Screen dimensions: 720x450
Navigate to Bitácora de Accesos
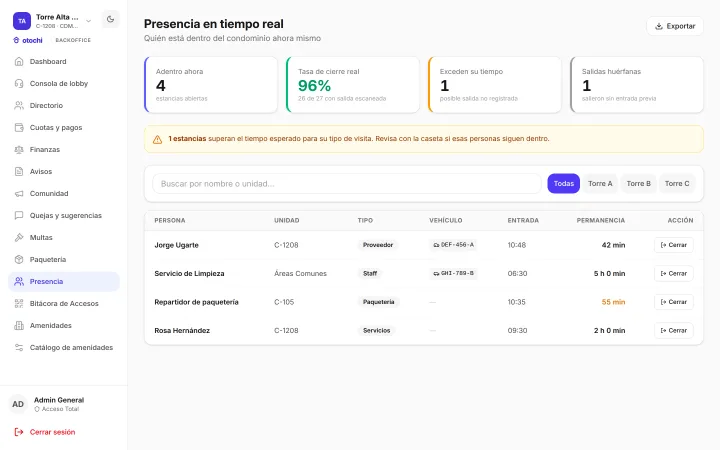tap(64, 304)
